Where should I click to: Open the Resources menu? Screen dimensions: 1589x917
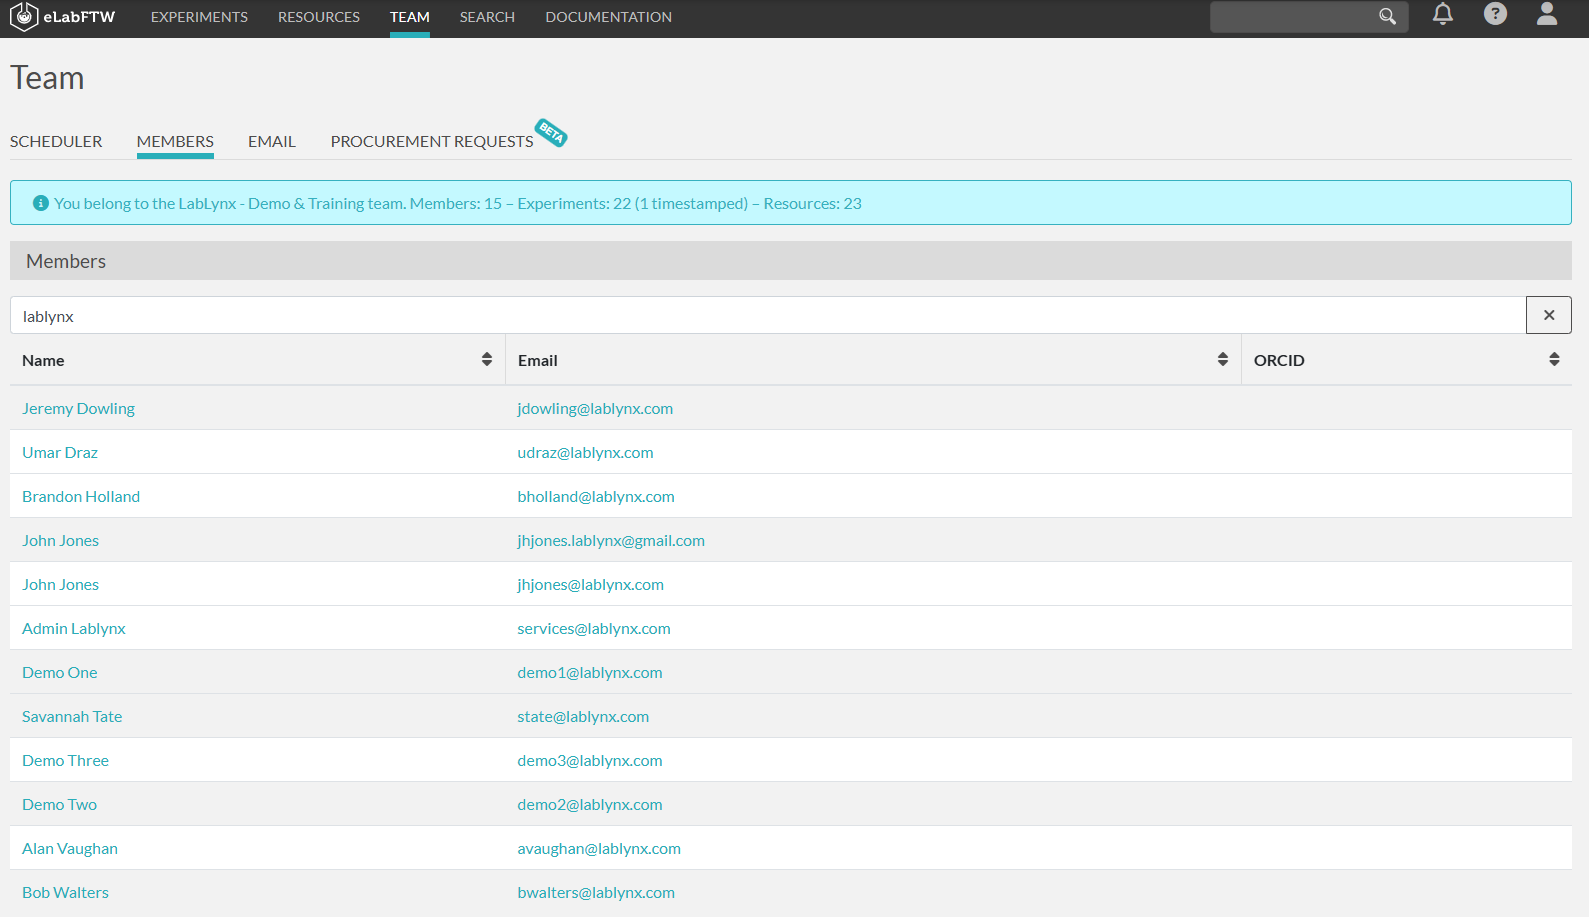coord(318,17)
